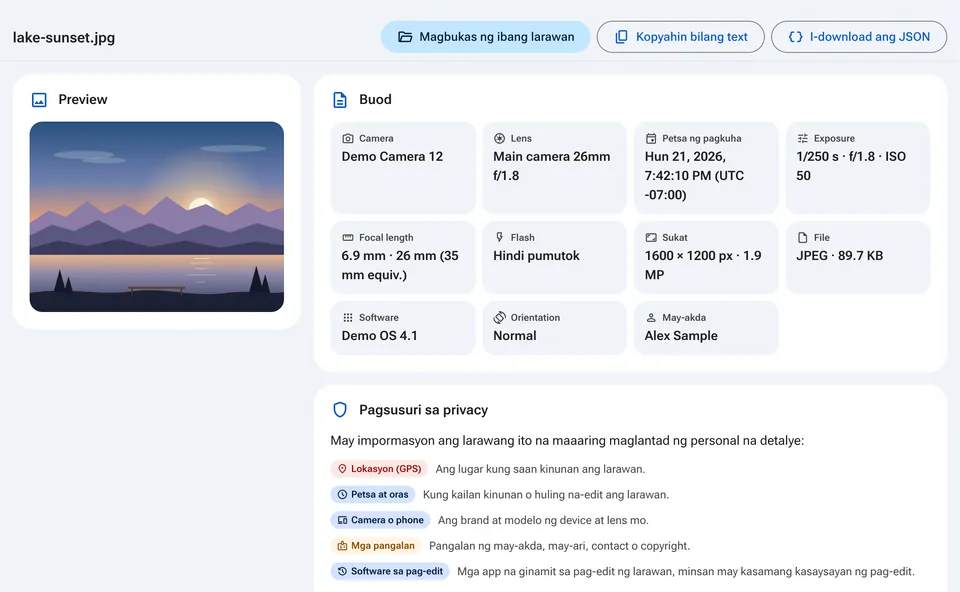Click the Camera card icon
Image resolution: width=960 pixels, height=592 pixels.
pyautogui.click(x=348, y=138)
